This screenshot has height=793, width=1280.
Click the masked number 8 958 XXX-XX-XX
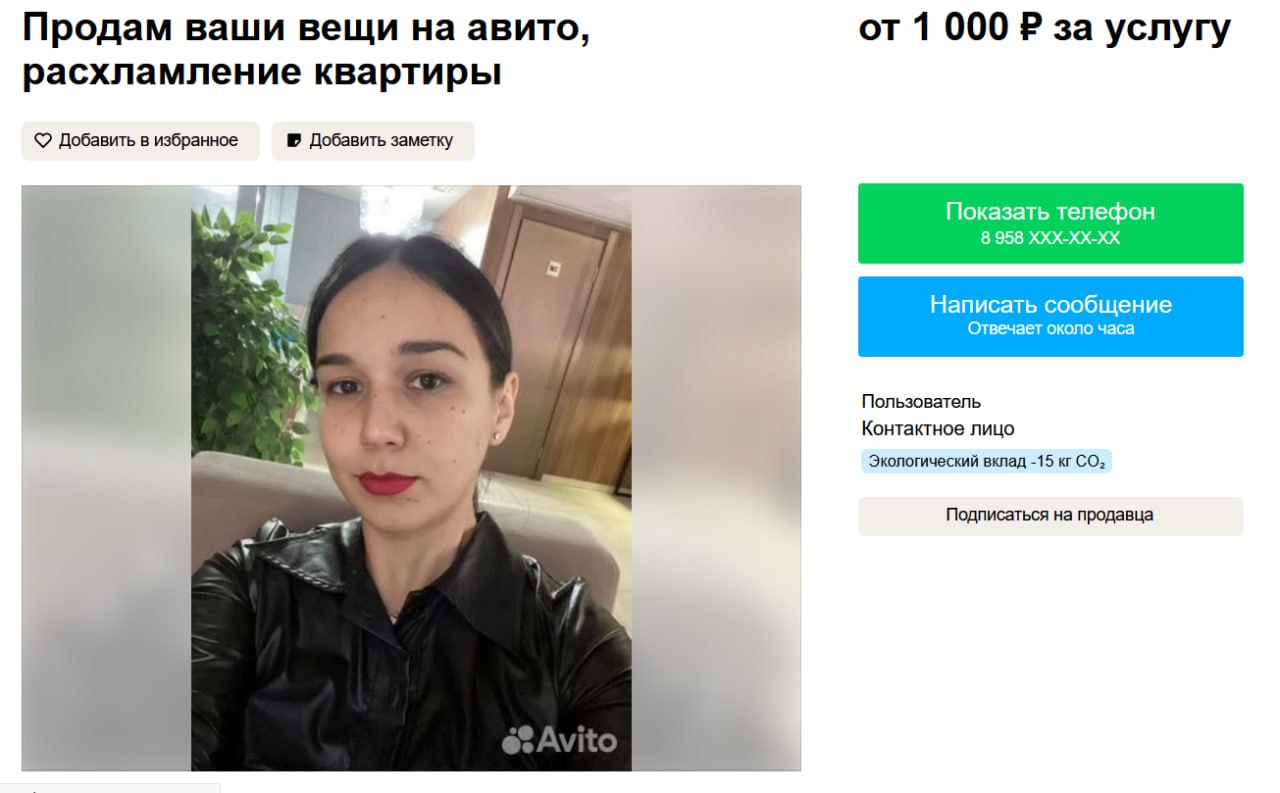1050,239
